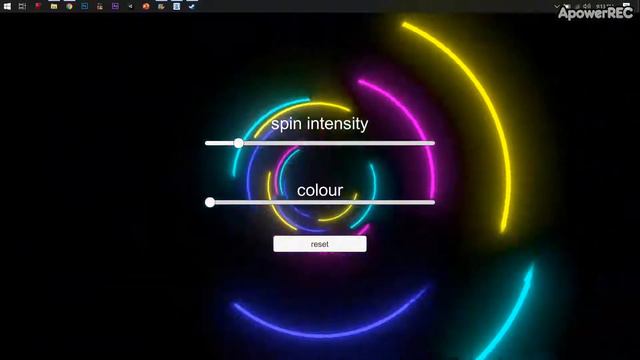Open Task View from the taskbar
The height and width of the screenshot is (360, 640).
22,6
